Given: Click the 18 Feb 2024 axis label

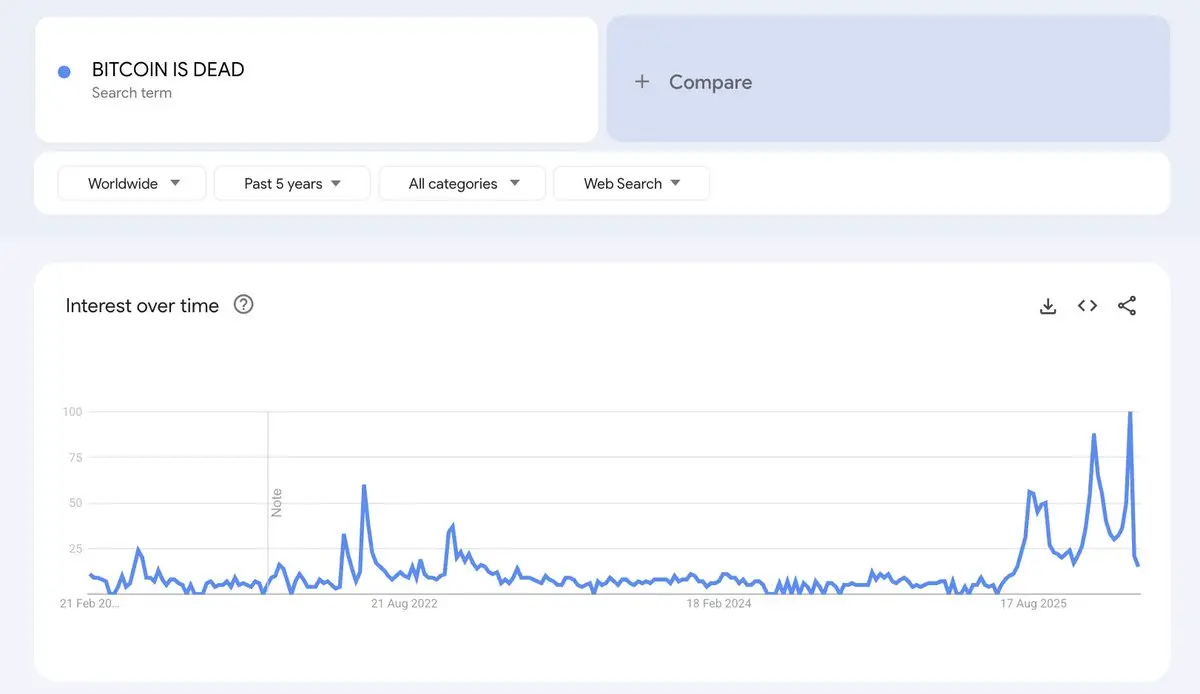Looking at the screenshot, I should pos(719,604).
